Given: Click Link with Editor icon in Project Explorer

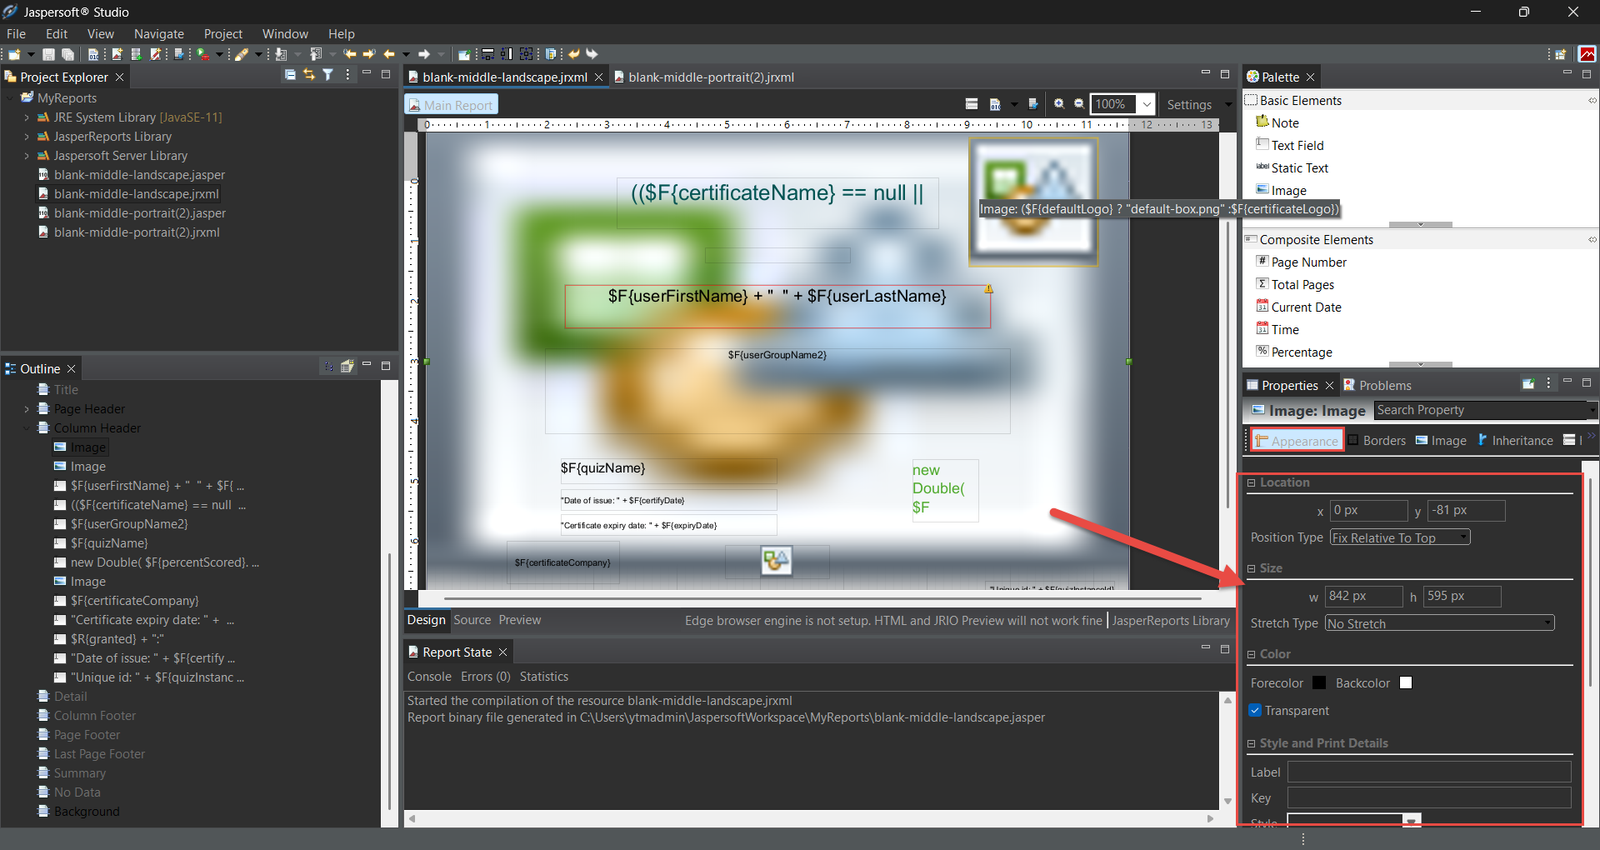Looking at the screenshot, I should click(309, 75).
